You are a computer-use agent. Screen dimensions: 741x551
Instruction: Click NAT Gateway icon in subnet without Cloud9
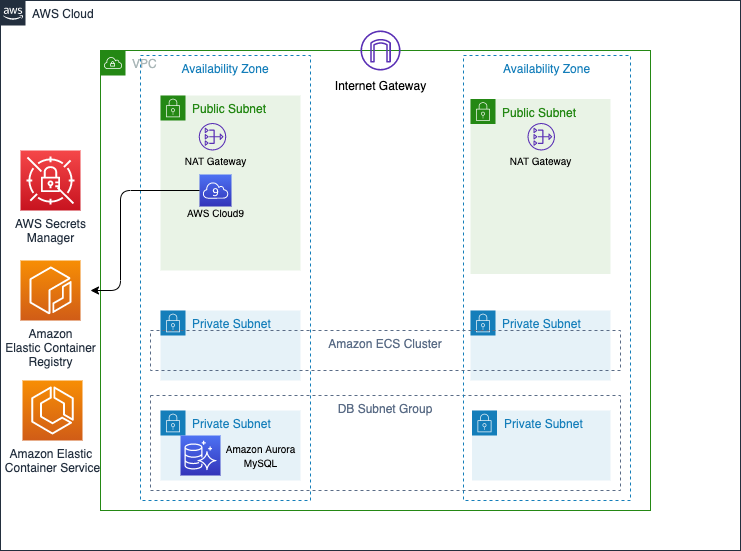(x=541, y=137)
